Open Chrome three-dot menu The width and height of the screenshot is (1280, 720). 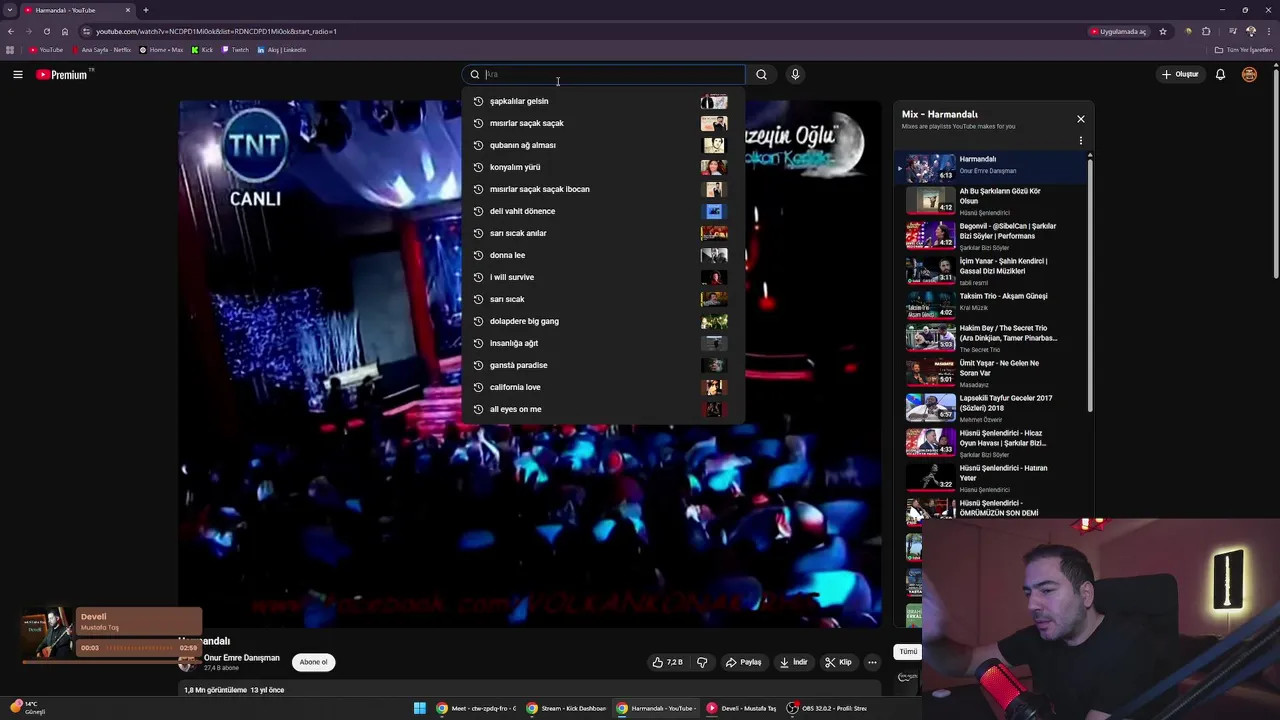1268,31
